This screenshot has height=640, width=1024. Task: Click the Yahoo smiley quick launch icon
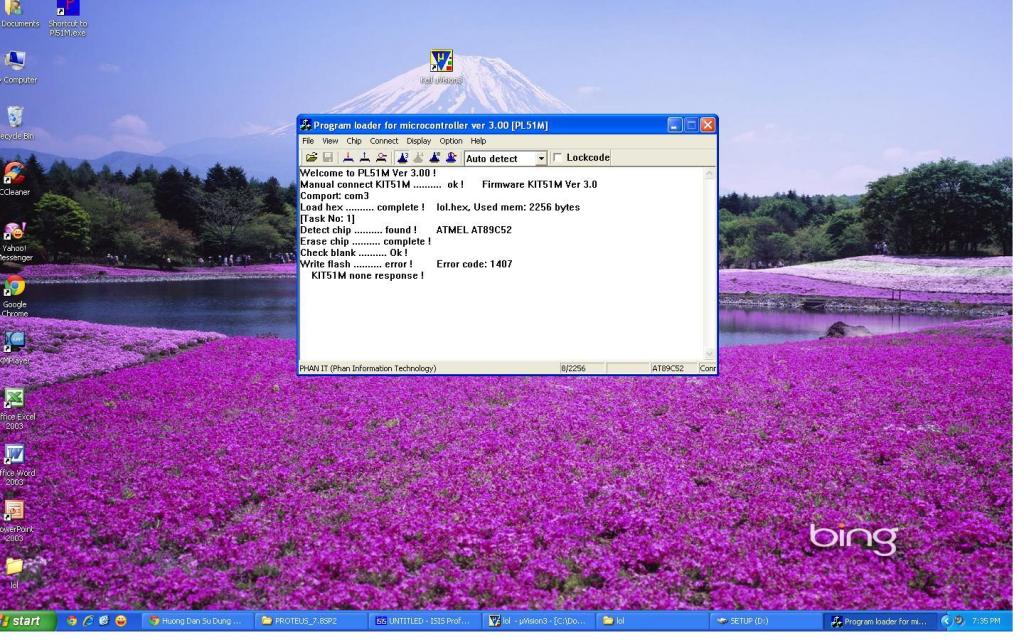[121, 621]
